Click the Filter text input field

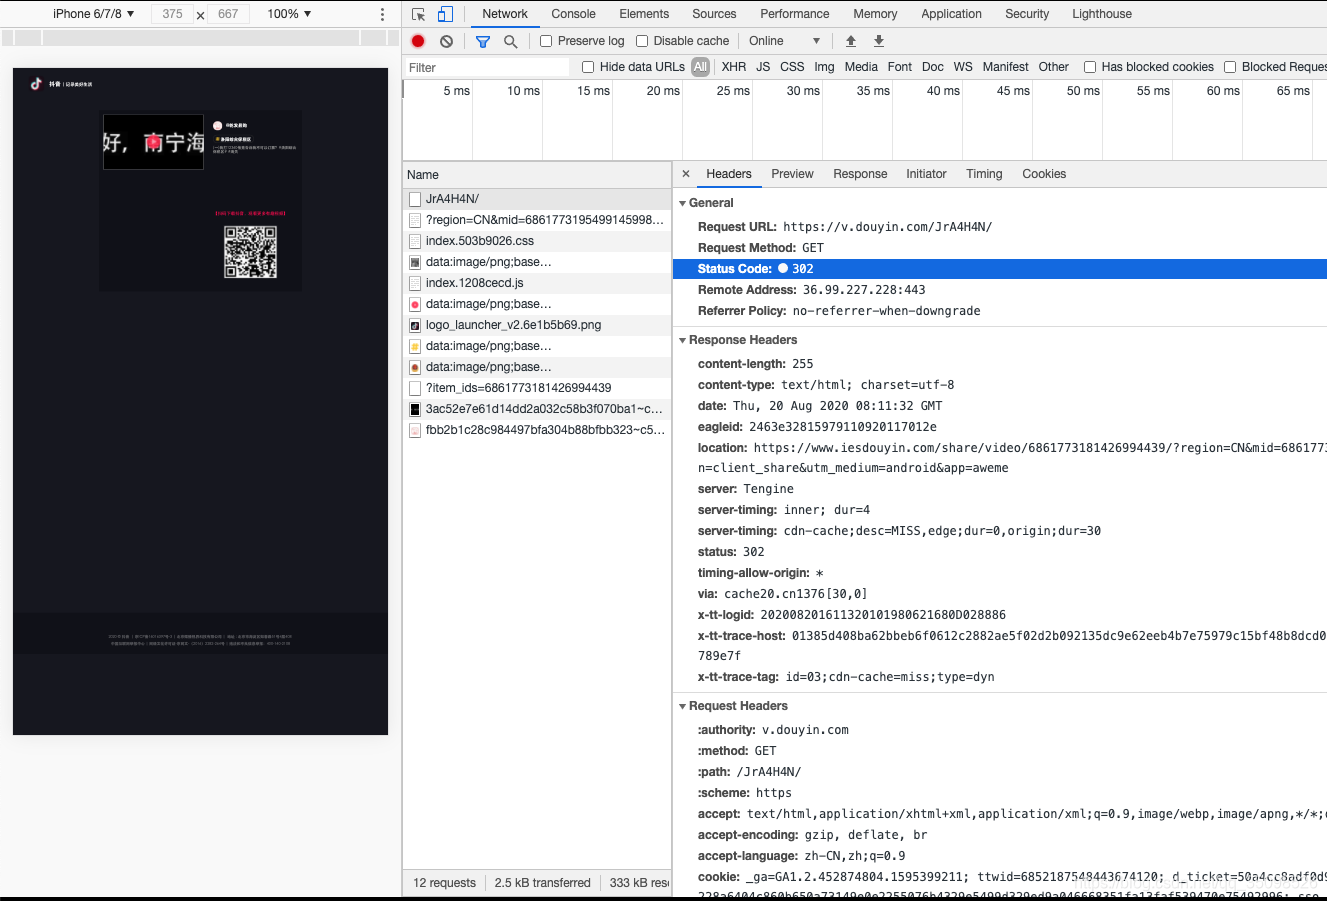[487, 67]
